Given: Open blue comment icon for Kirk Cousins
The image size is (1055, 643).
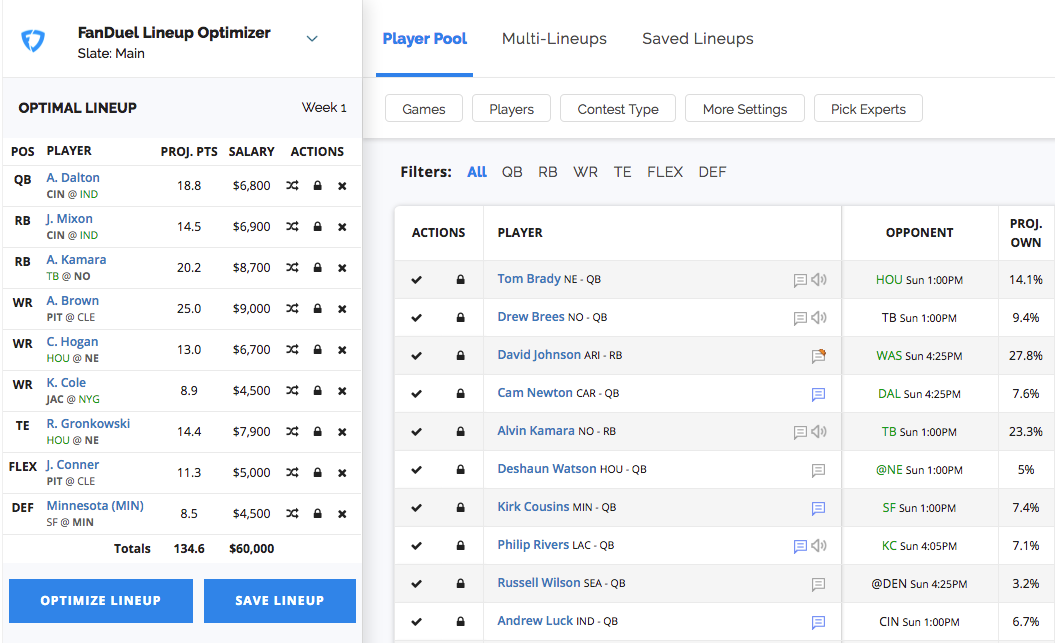Looking at the screenshot, I should (x=818, y=508).
